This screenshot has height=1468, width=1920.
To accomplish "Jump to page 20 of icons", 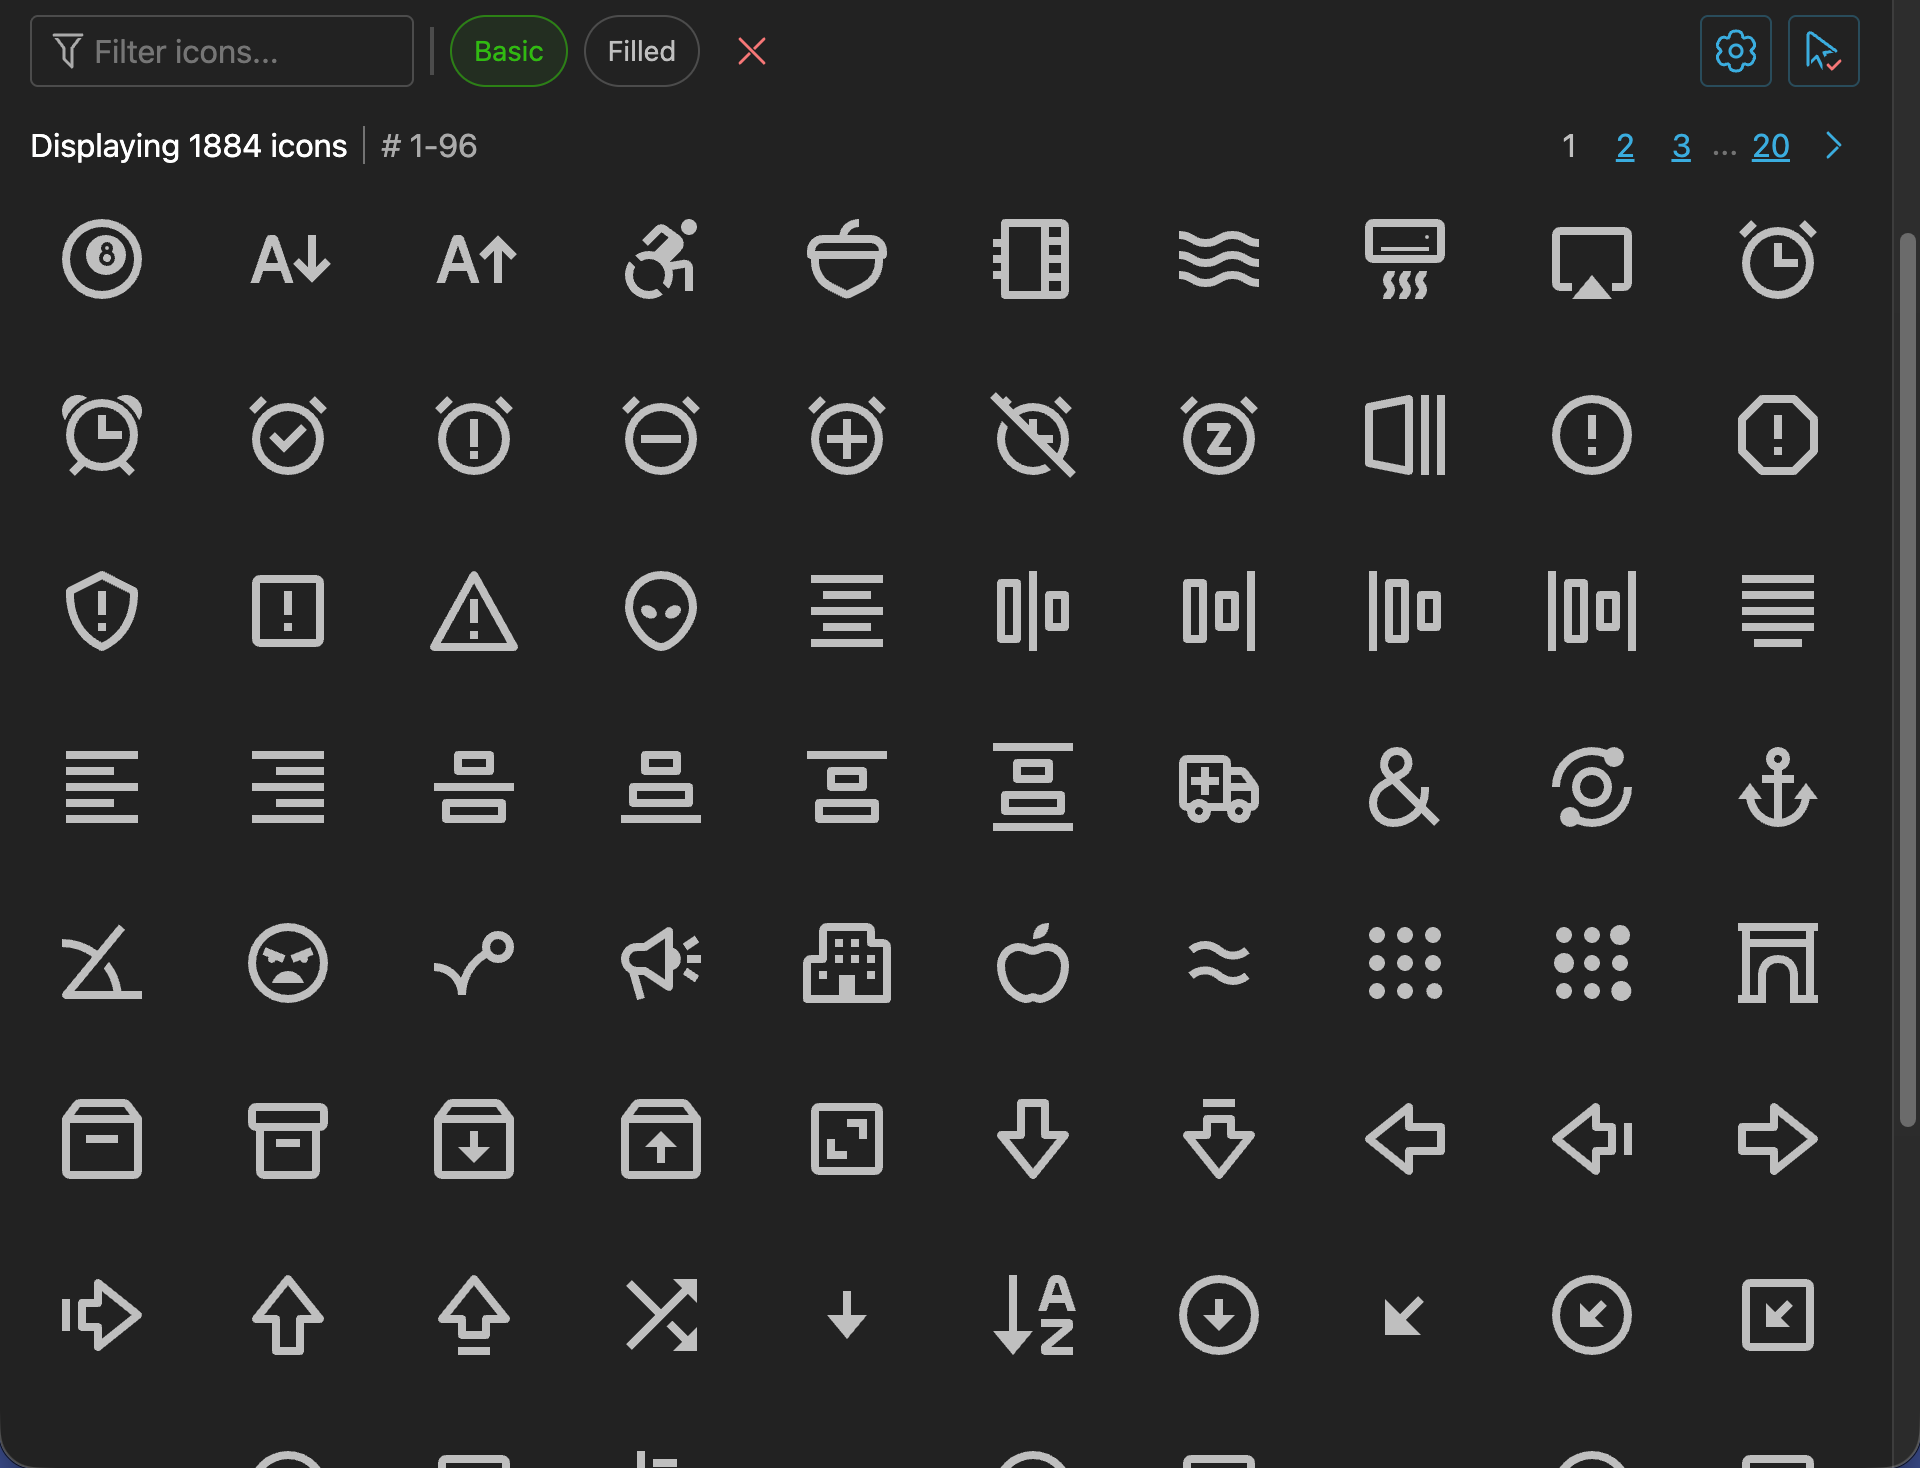I will click(x=1770, y=146).
